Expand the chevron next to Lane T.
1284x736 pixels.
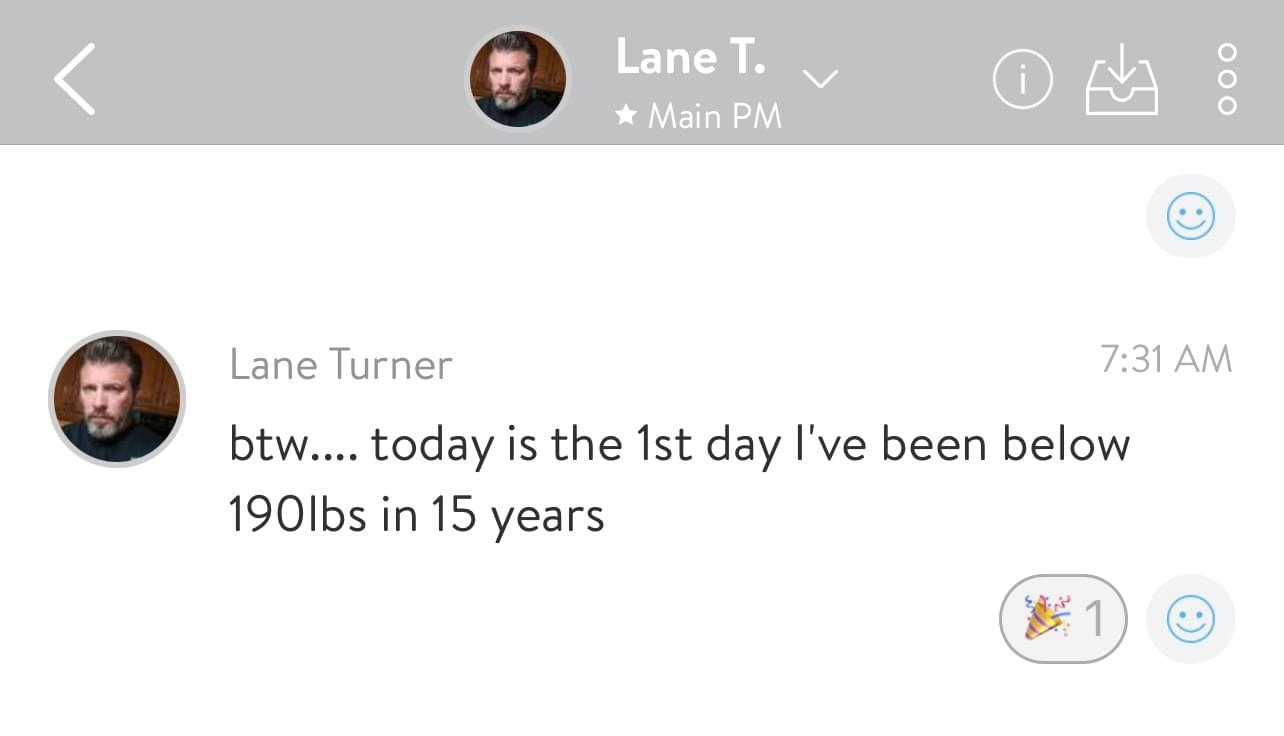(821, 78)
